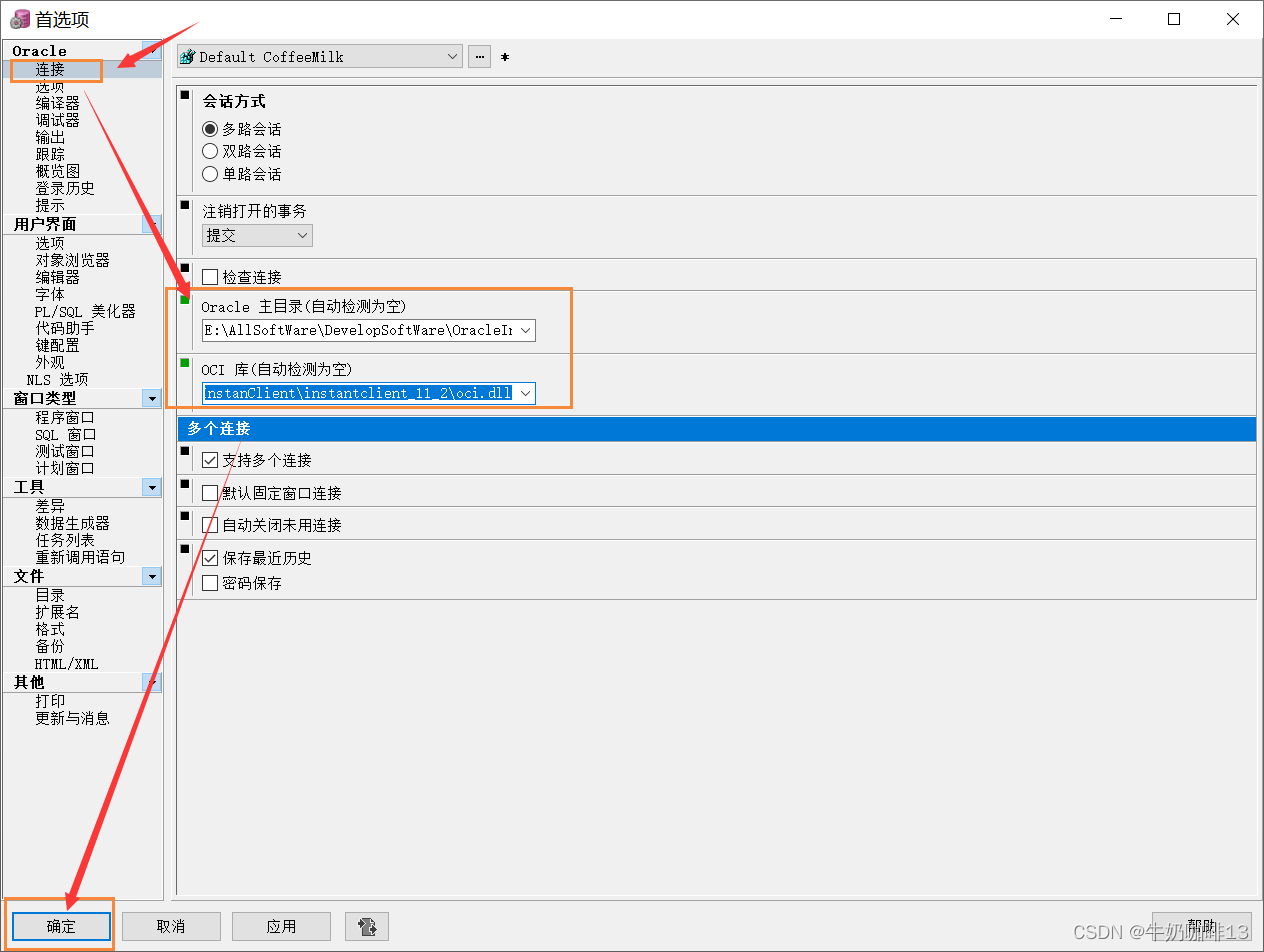Click the square marker beside 支持多个连接
Image resolution: width=1264 pixels, height=952 pixels.
pyautogui.click(x=183, y=450)
